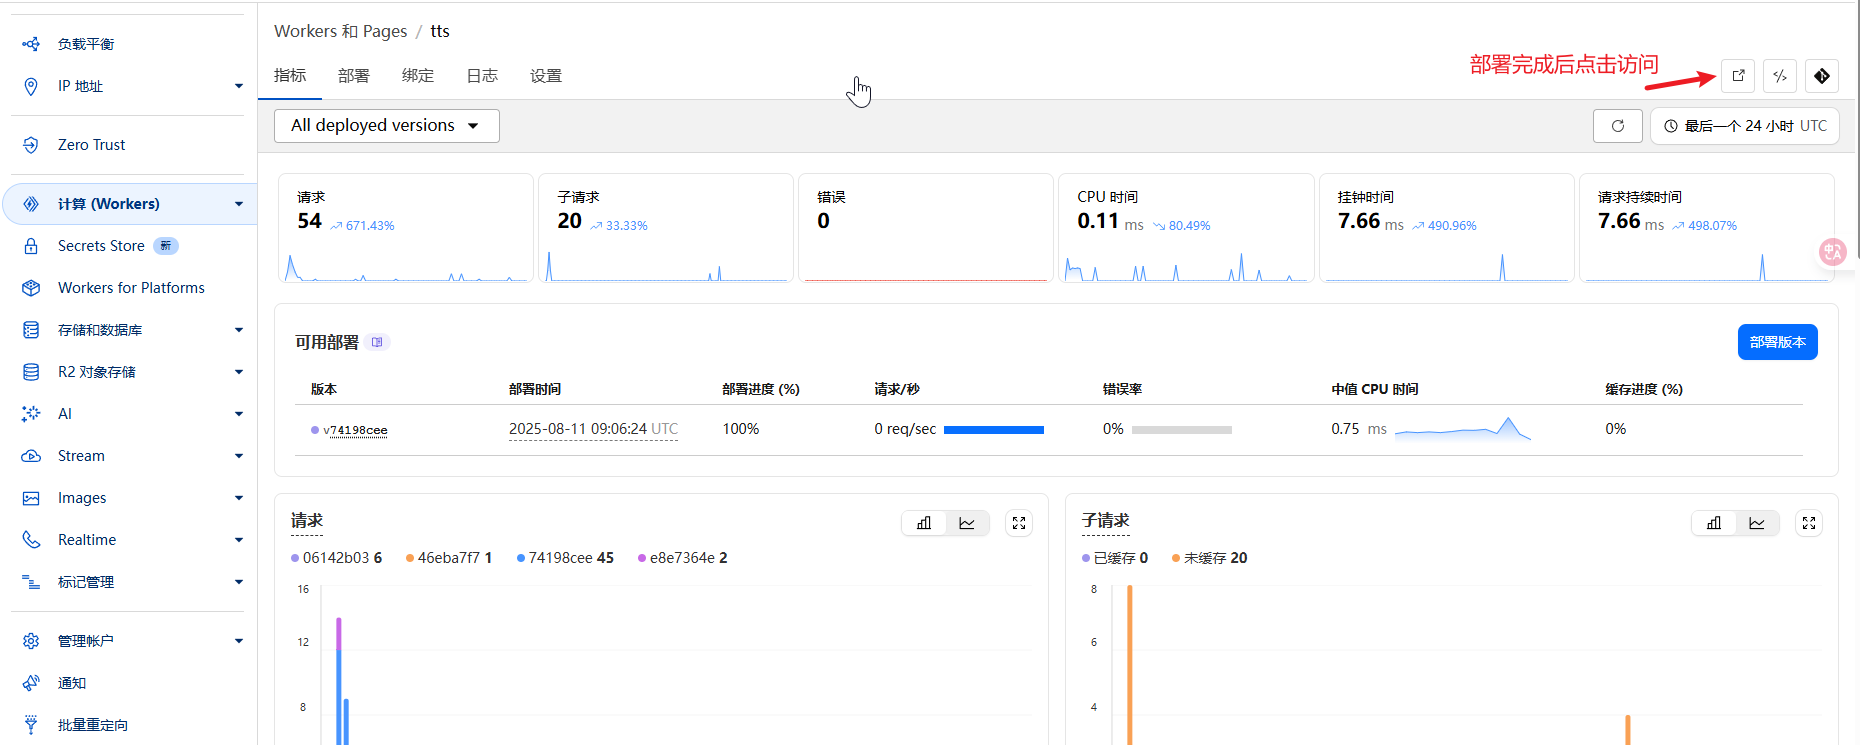Click the 批量重定向 funnel icon
This screenshot has height=745, width=1860.
(31, 725)
